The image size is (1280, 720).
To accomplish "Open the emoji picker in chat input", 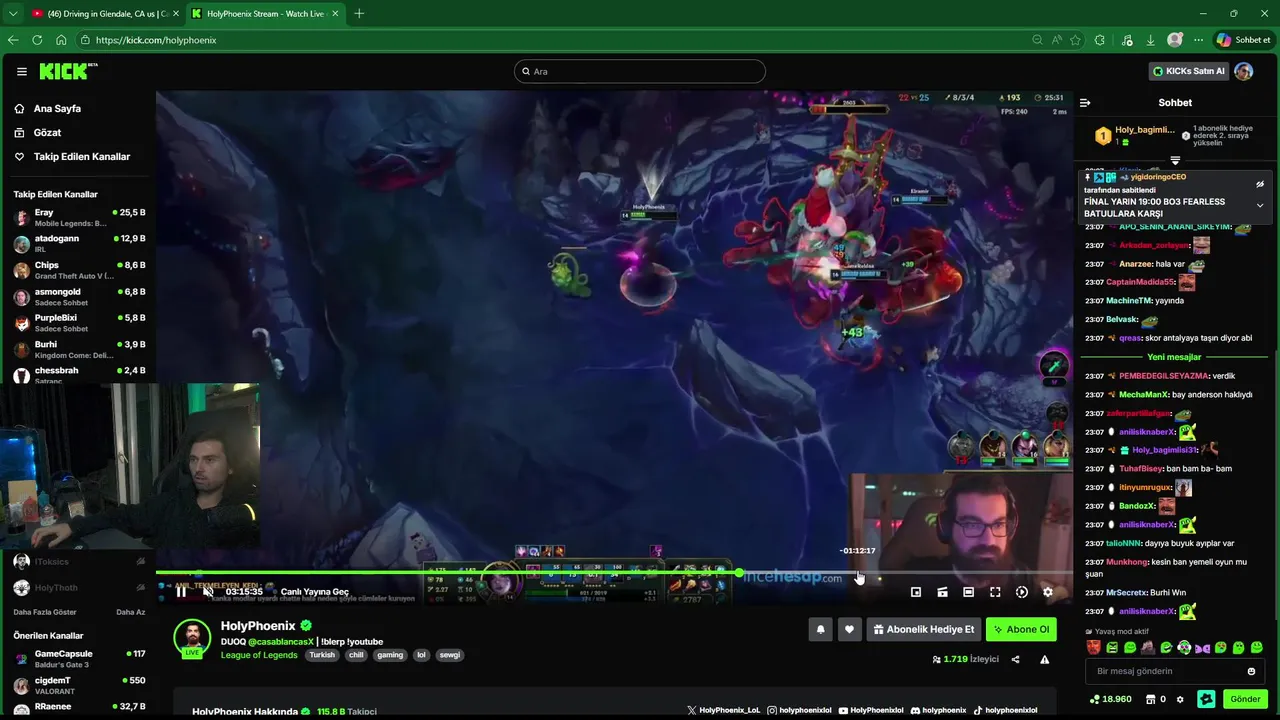I will pyautogui.click(x=1251, y=671).
